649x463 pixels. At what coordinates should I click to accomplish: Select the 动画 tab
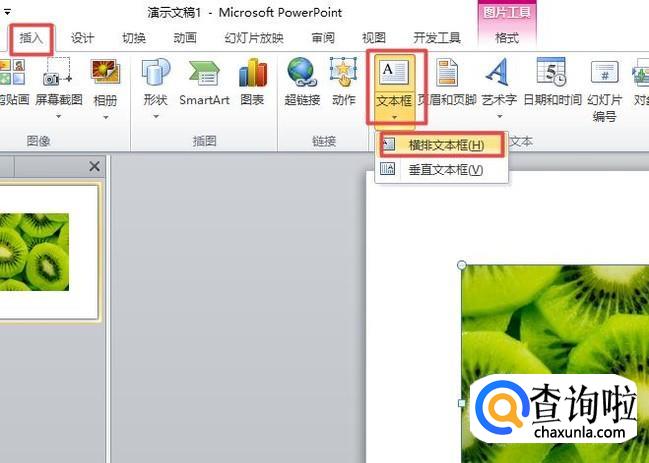pyautogui.click(x=185, y=38)
